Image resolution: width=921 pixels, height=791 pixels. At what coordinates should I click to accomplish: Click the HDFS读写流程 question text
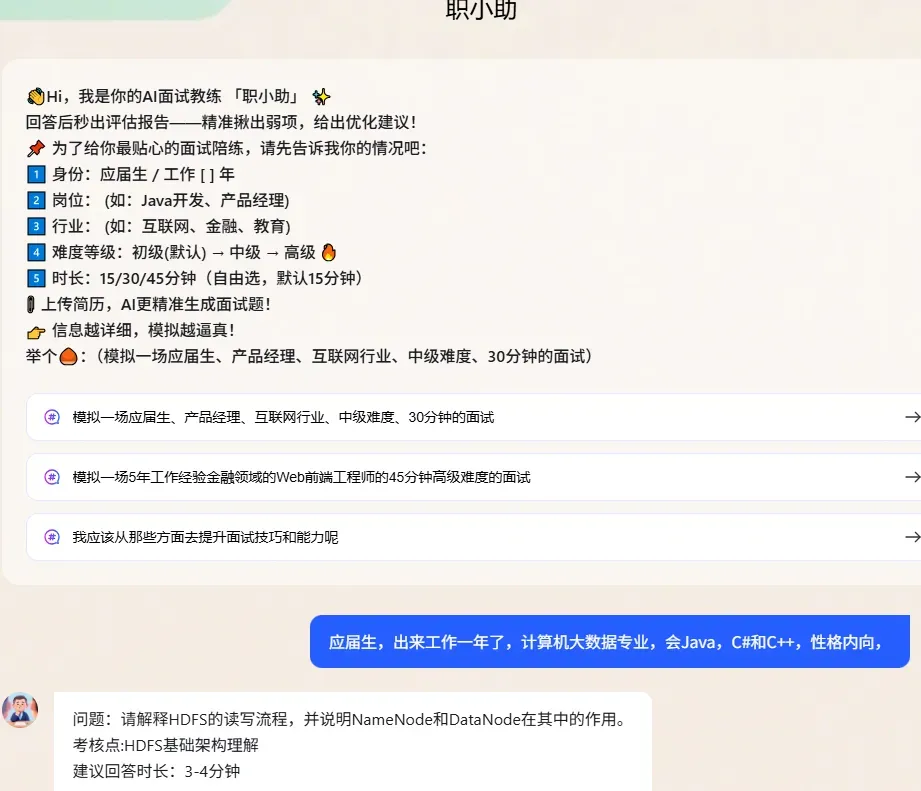pos(352,719)
